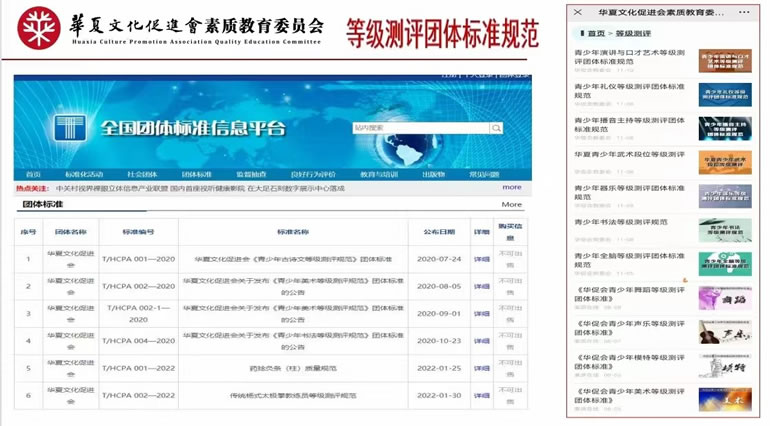Click the dark 播音主持 article thumbnail
770x426 pixels.
(x=725, y=128)
